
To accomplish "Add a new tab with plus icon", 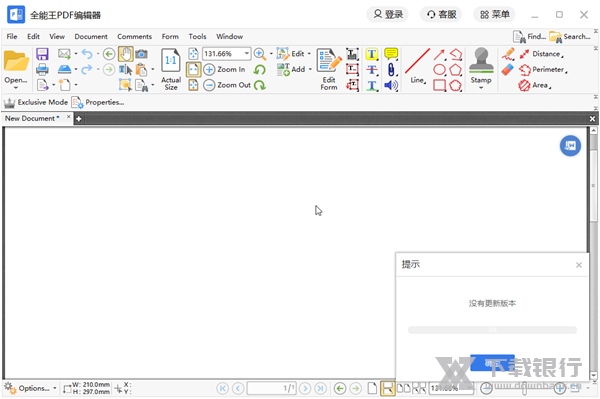I will click(78, 119).
